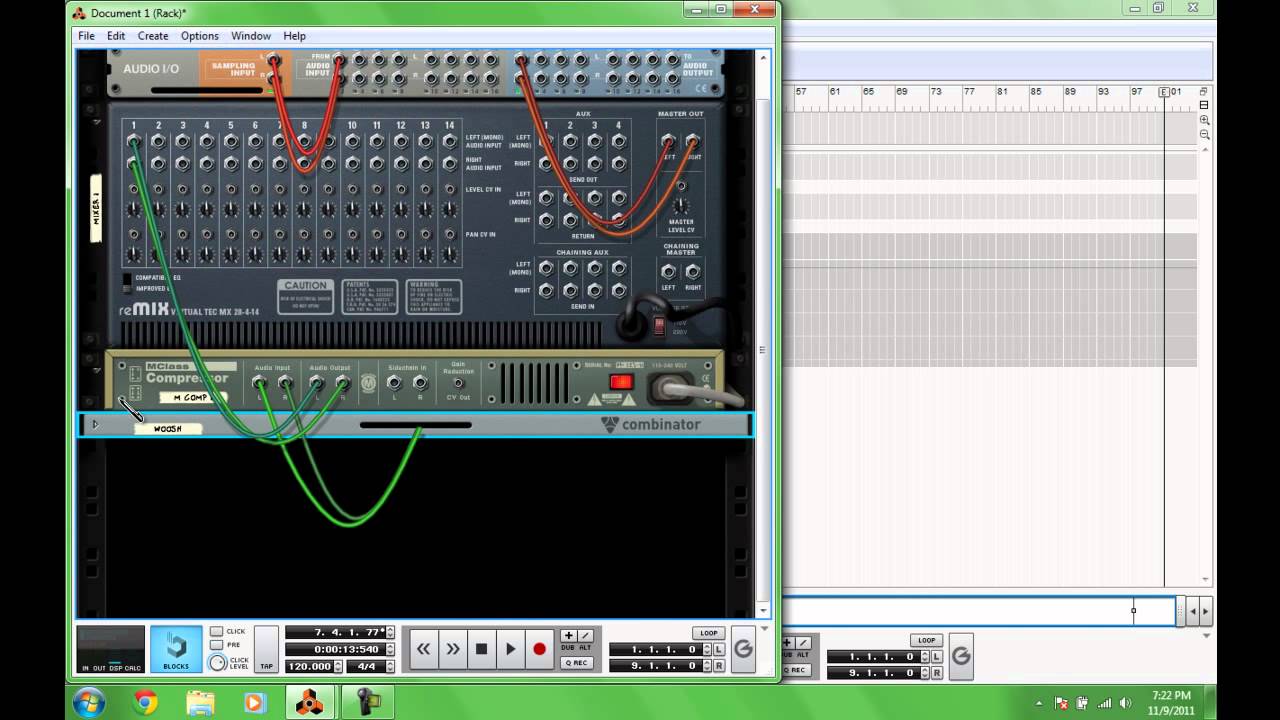Viewport: 1280px width, 720px height.
Task: Expand the Woosh Combinator unfold arrow
Action: tap(95, 424)
